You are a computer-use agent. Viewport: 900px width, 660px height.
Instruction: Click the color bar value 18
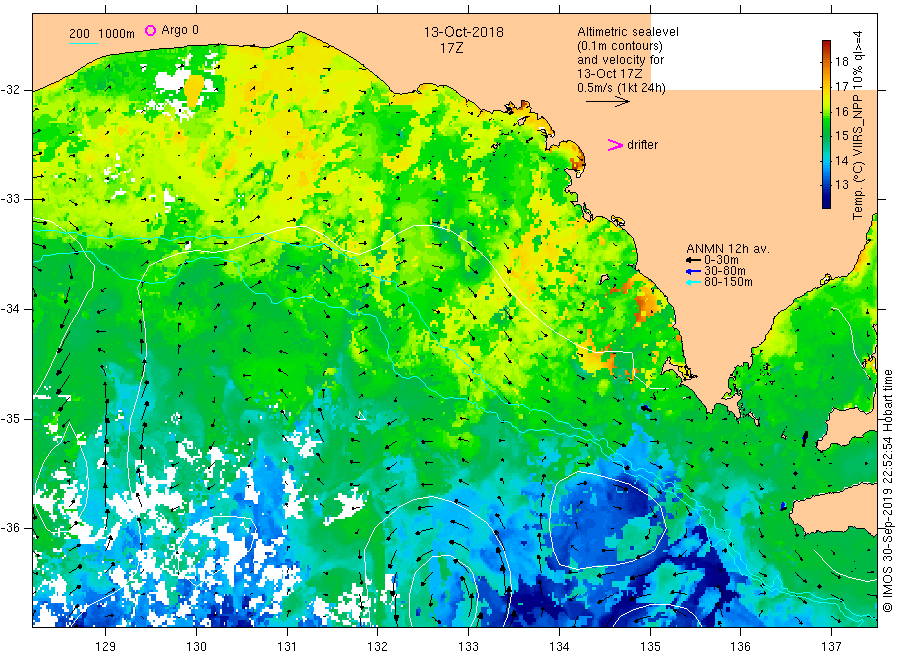point(841,62)
